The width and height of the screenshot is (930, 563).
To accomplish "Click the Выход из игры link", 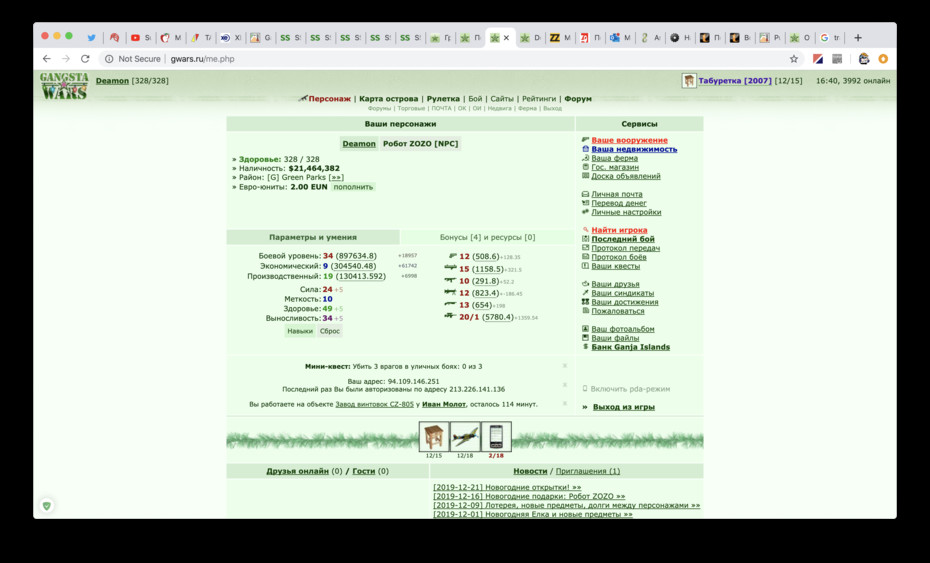I will point(624,407).
